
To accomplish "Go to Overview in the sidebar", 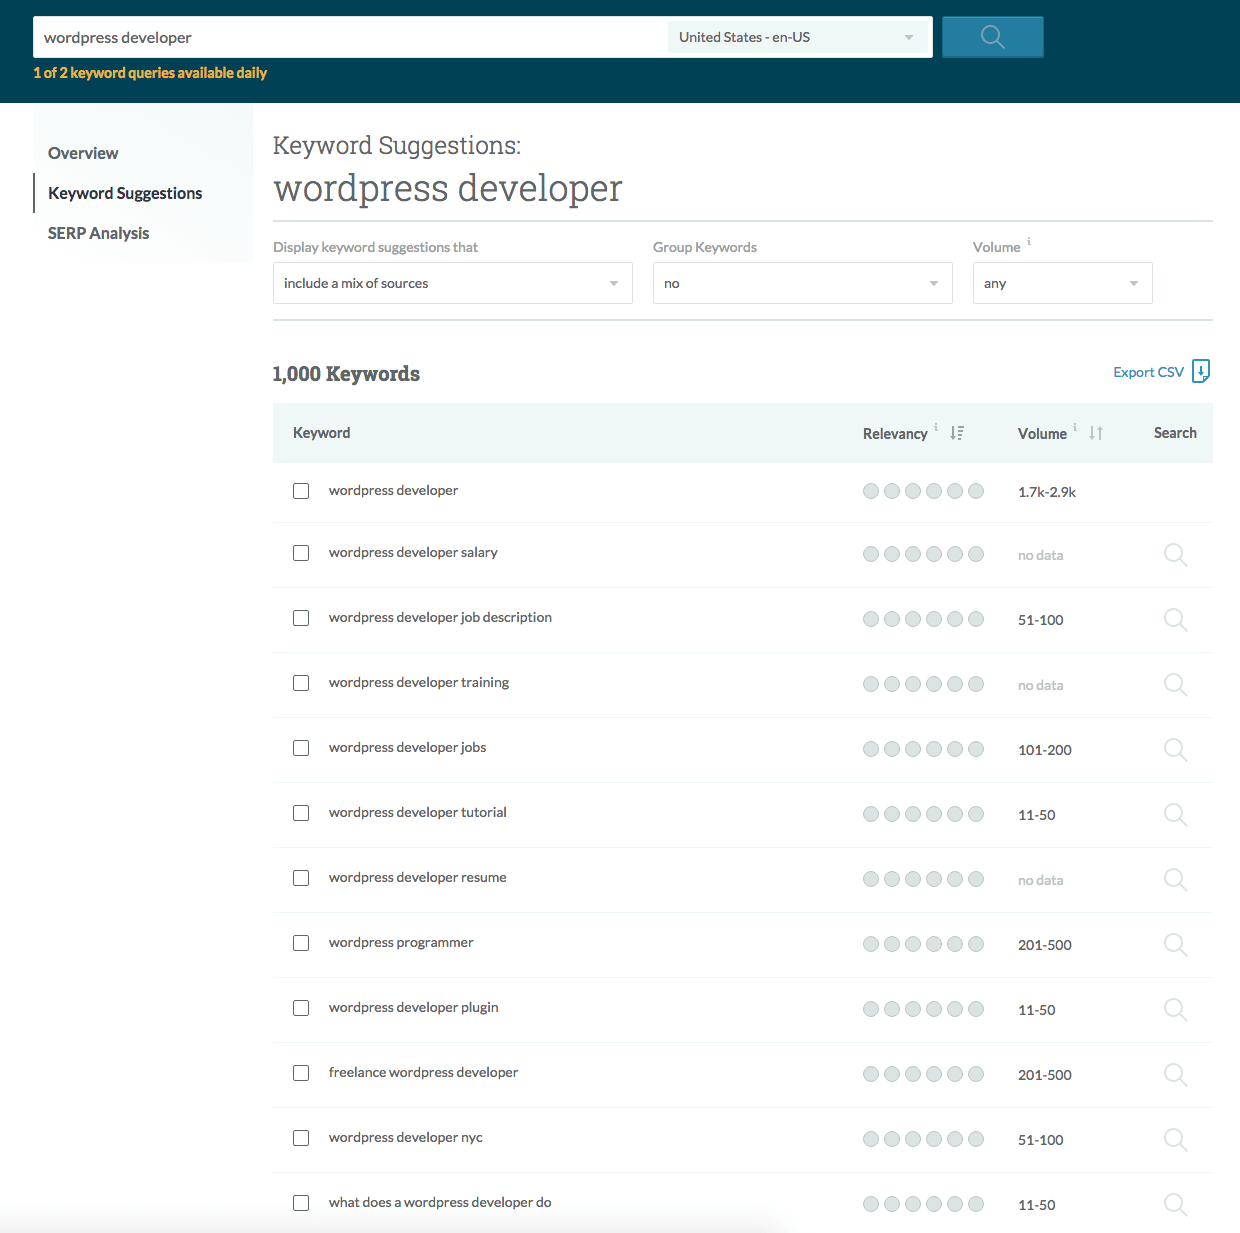I will pyautogui.click(x=83, y=153).
